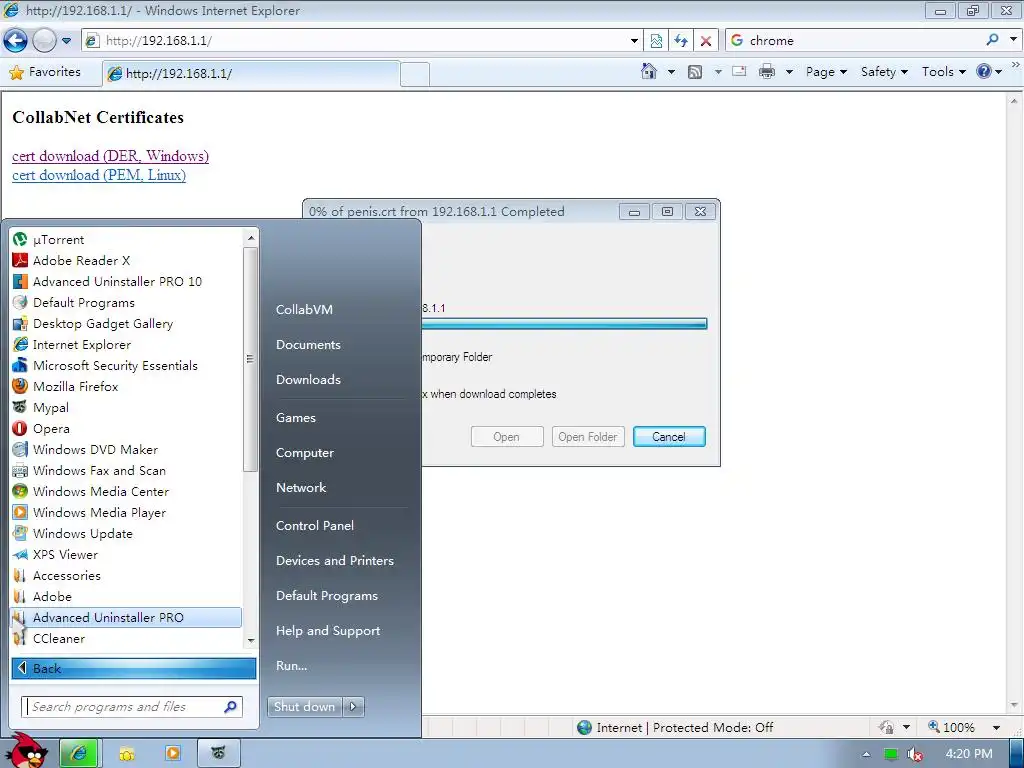
Task: Open the search provider dropdown arrow
Action: (x=1014, y=40)
